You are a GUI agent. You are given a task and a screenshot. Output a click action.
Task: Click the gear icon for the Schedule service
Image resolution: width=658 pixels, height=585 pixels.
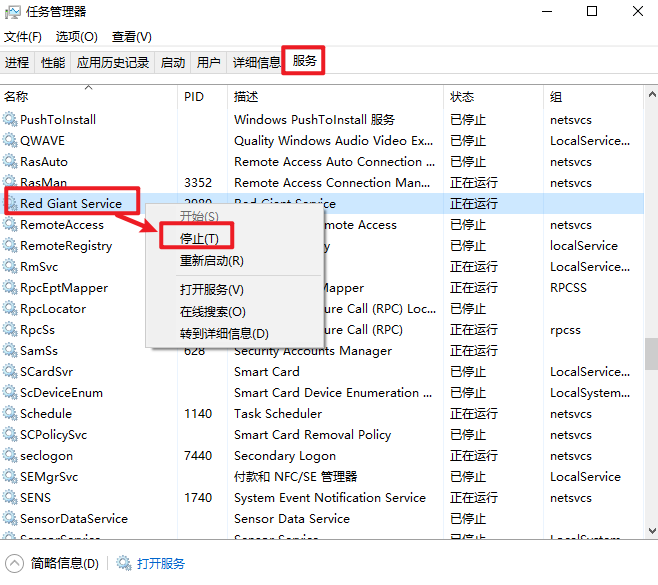point(11,414)
